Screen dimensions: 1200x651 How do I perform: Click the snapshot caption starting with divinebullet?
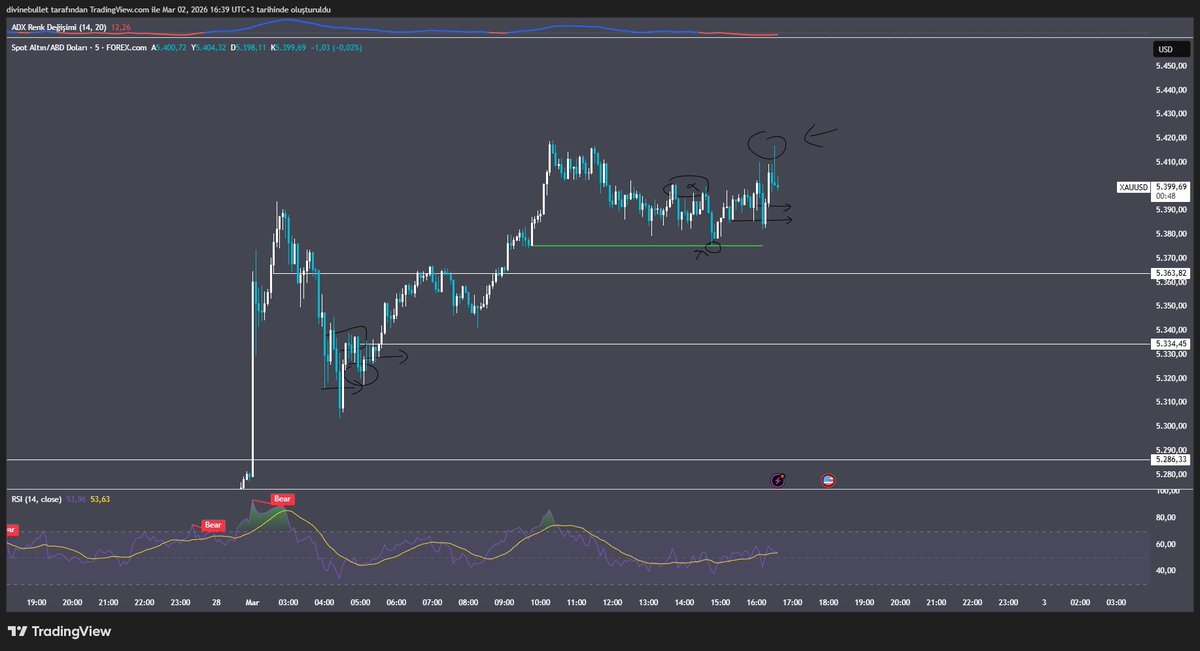[168, 9]
